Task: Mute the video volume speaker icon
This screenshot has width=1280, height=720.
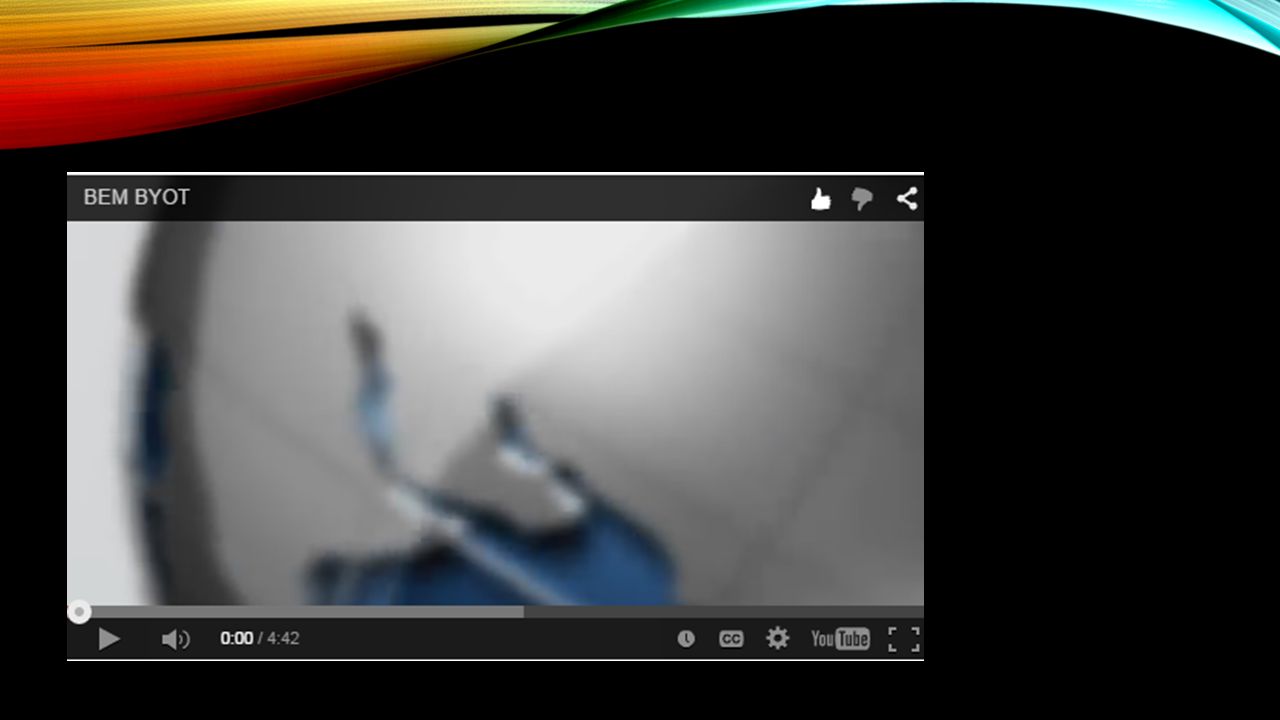Action: (x=175, y=639)
